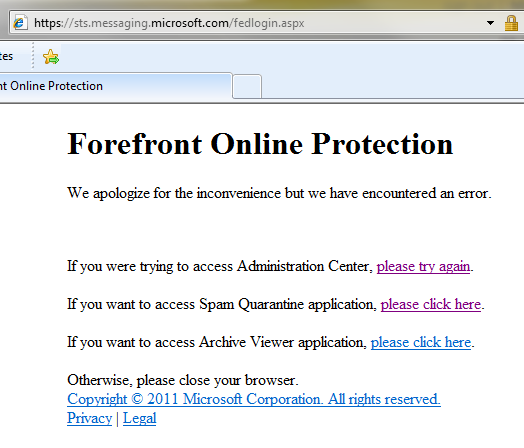The width and height of the screenshot is (524, 448).
Task: Click the Internet Explorer page icon in address bar
Action: [x=20, y=23]
